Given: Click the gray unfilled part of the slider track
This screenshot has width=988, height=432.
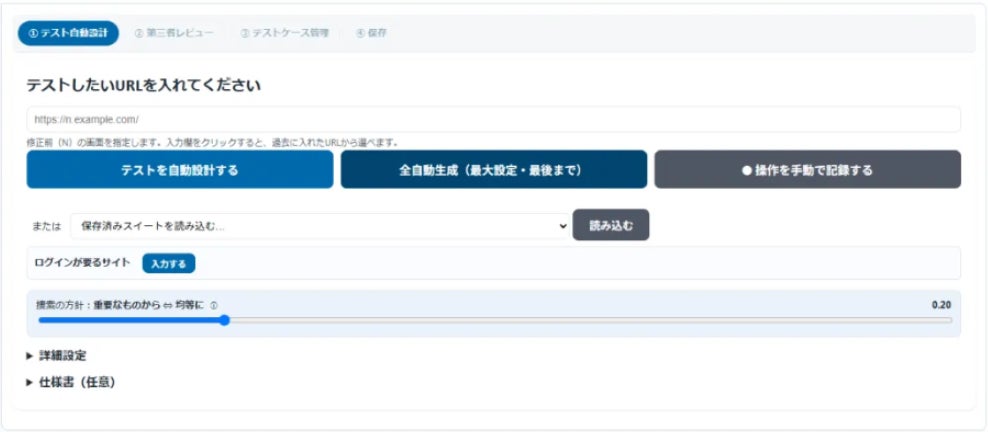Looking at the screenshot, I should [590, 320].
